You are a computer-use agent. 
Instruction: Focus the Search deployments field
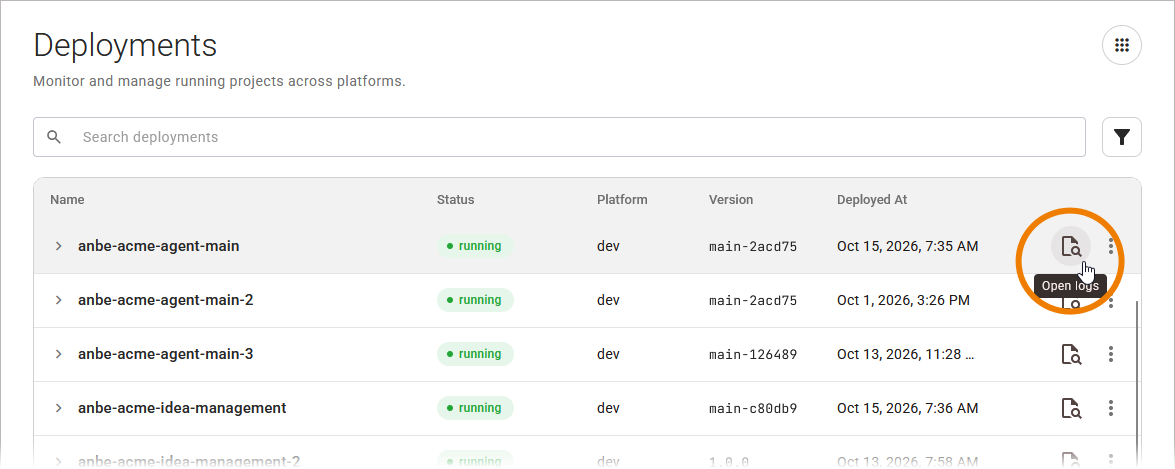tap(559, 137)
